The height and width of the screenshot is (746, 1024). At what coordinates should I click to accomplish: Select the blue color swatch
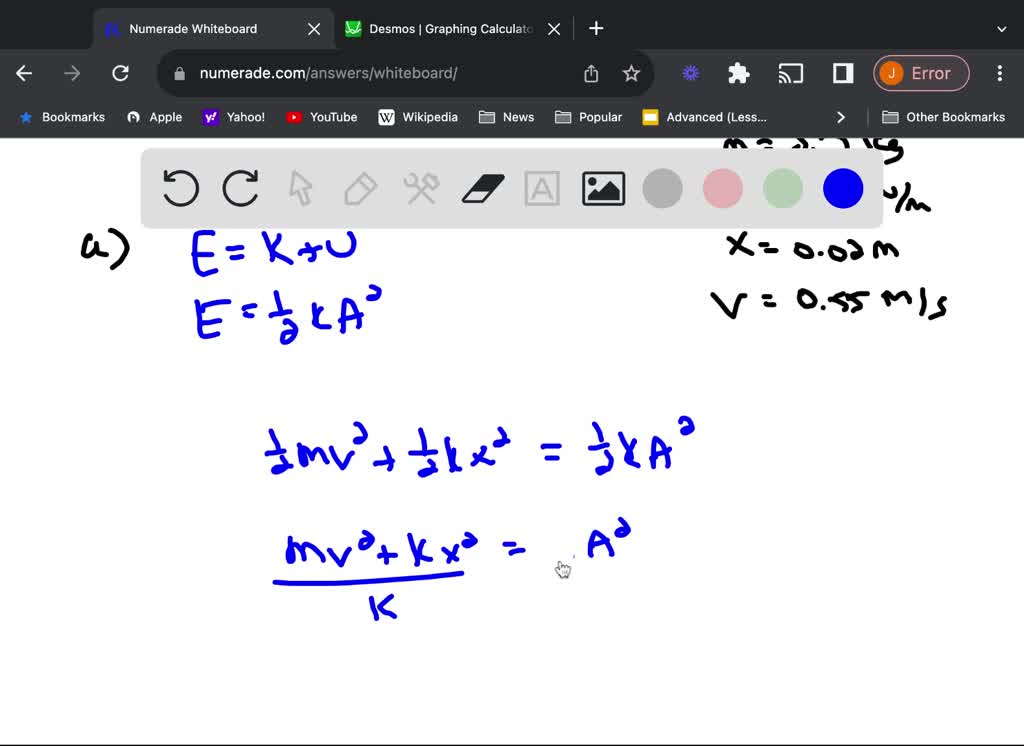[x=842, y=188]
